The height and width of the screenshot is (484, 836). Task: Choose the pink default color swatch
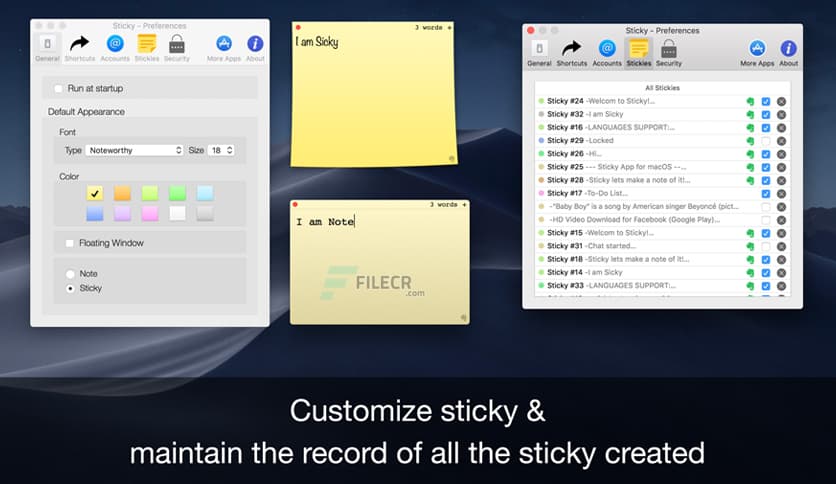[x=150, y=213]
